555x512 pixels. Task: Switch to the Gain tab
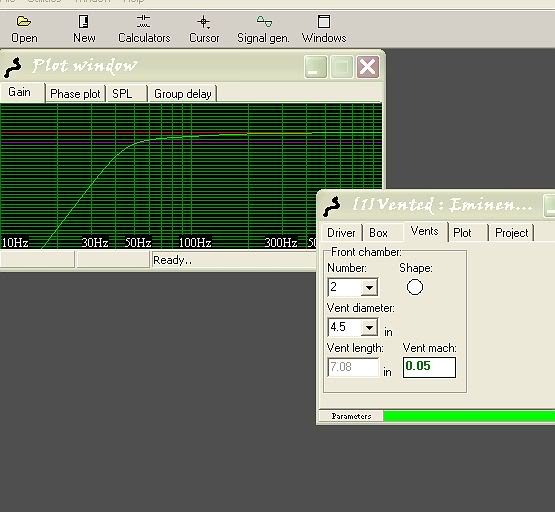[22, 92]
